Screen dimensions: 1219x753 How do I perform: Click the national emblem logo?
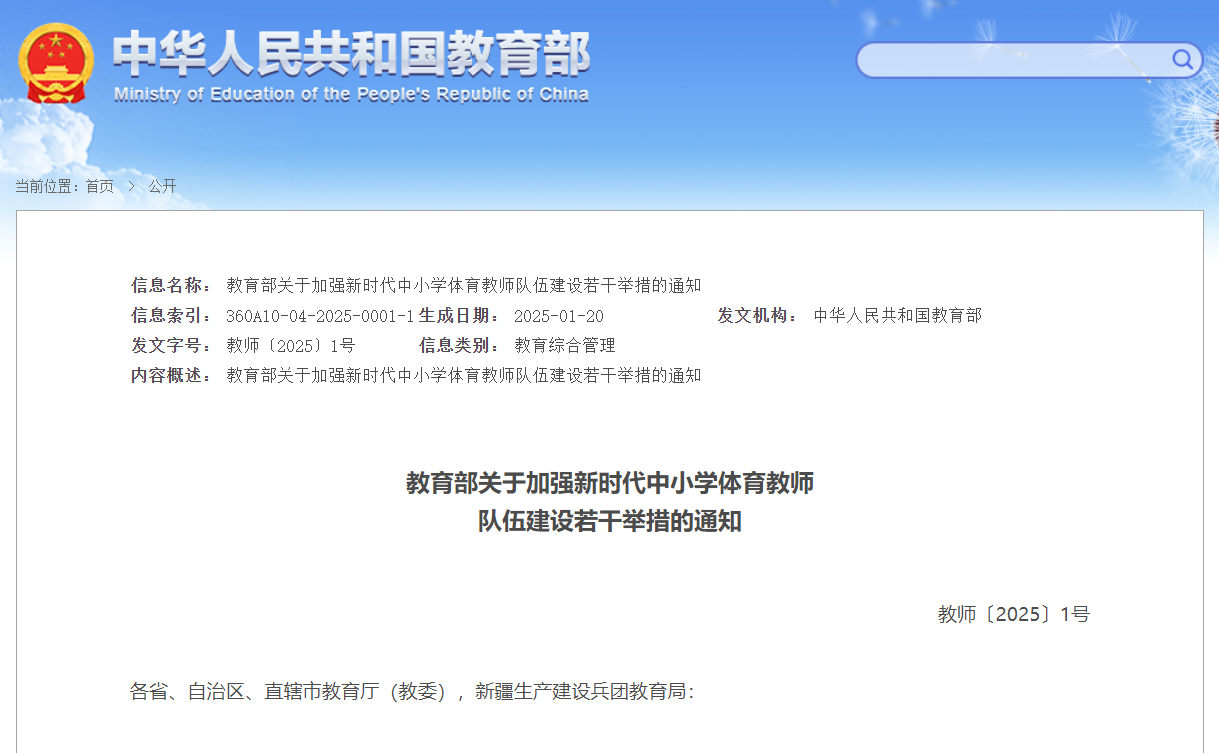click(x=56, y=63)
